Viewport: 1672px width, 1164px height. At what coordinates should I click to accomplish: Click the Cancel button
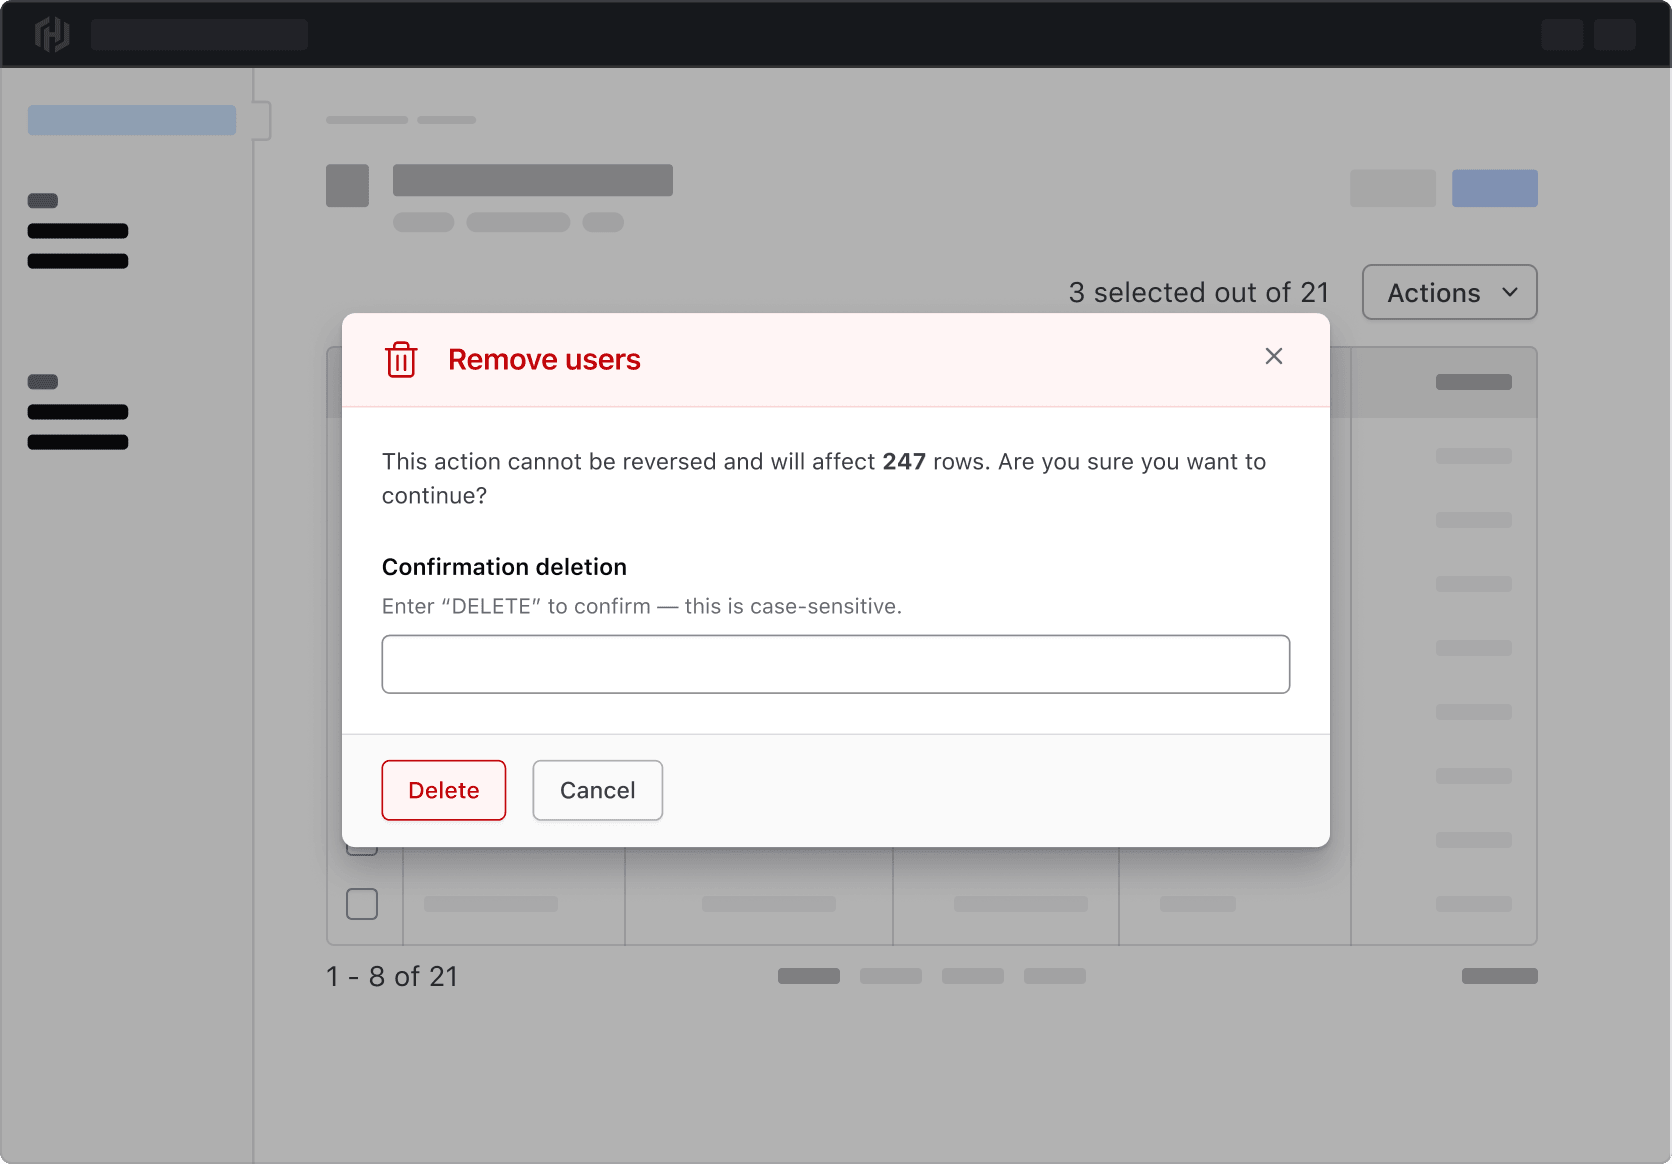pos(597,790)
